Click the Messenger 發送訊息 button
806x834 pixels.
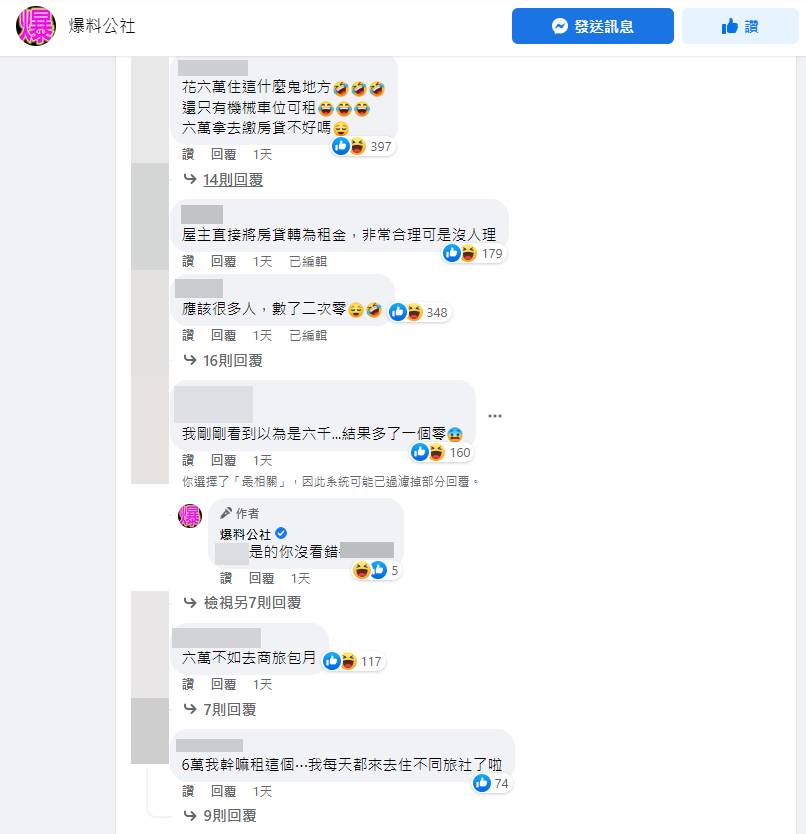coord(593,26)
